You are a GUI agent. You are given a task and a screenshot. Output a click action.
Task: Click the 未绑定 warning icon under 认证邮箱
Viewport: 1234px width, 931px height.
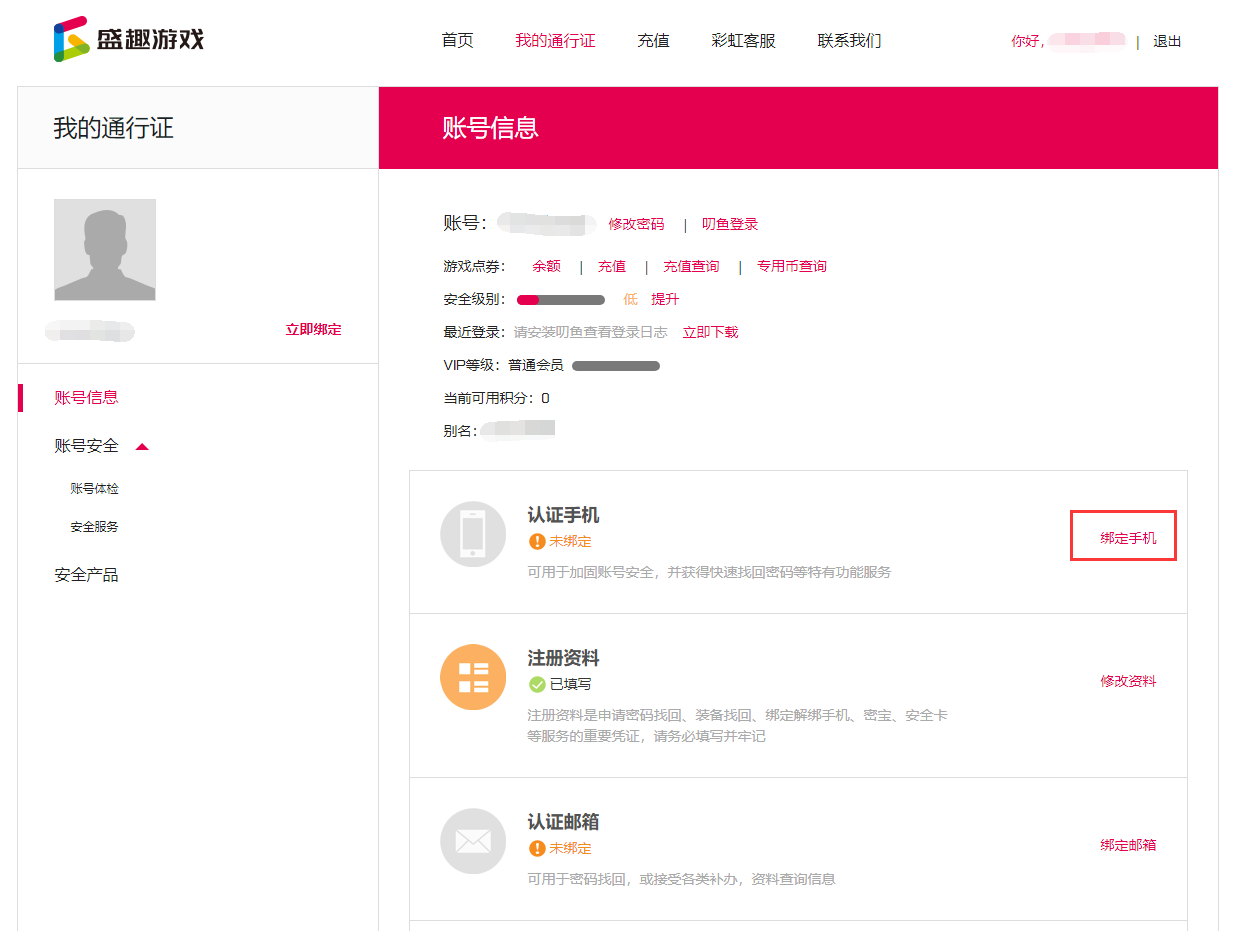click(537, 848)
